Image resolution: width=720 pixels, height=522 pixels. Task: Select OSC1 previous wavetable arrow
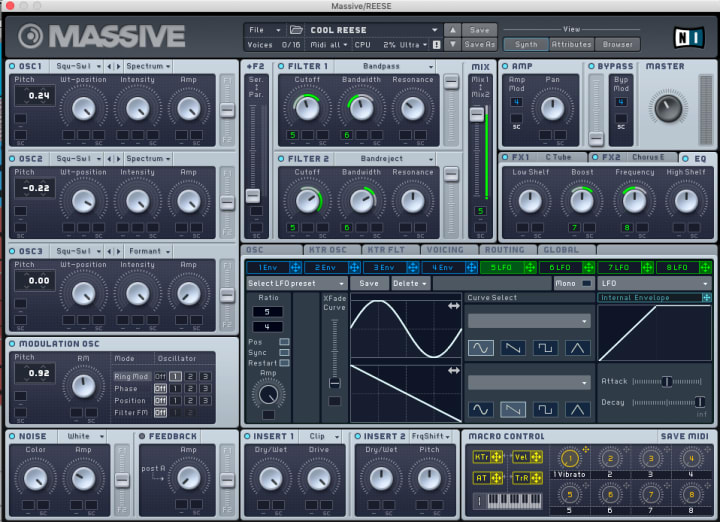(109, 67)
